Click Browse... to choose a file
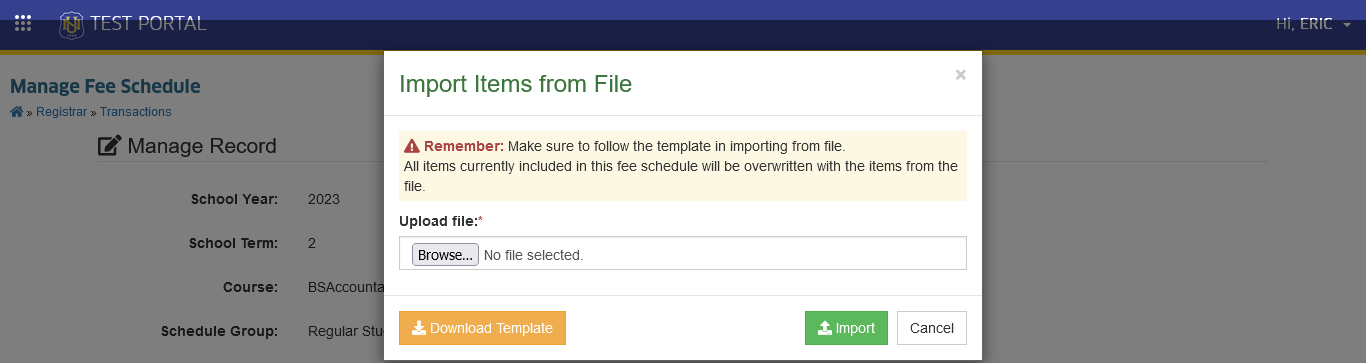Viewport: 1366px width, 363px height. [x=445, y=255]
